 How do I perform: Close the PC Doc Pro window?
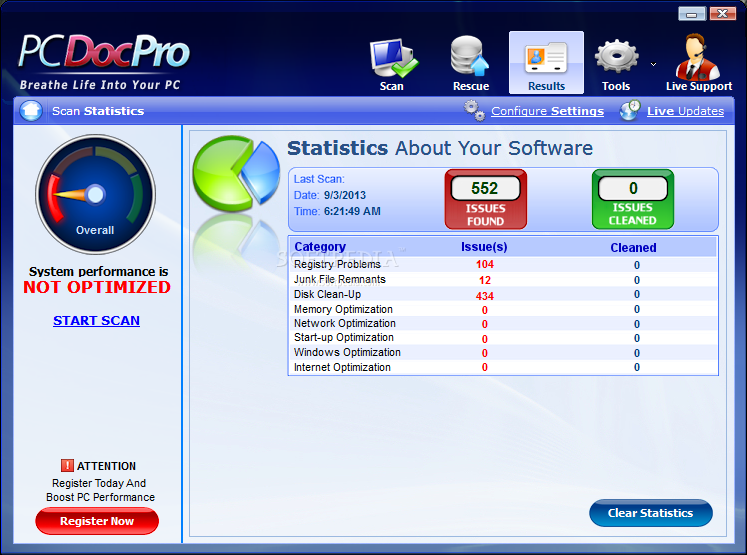point(723,14)
